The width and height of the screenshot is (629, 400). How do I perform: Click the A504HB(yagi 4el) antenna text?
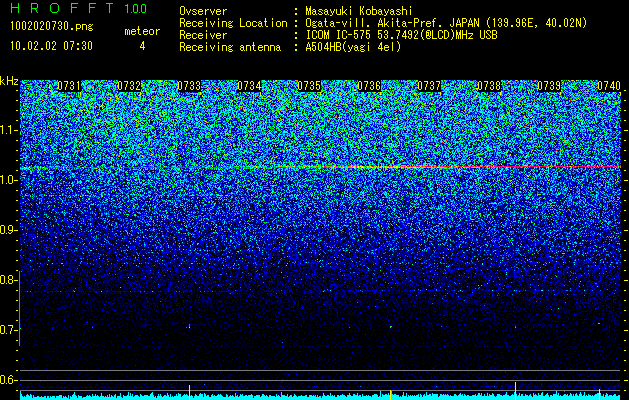[353, 47]
